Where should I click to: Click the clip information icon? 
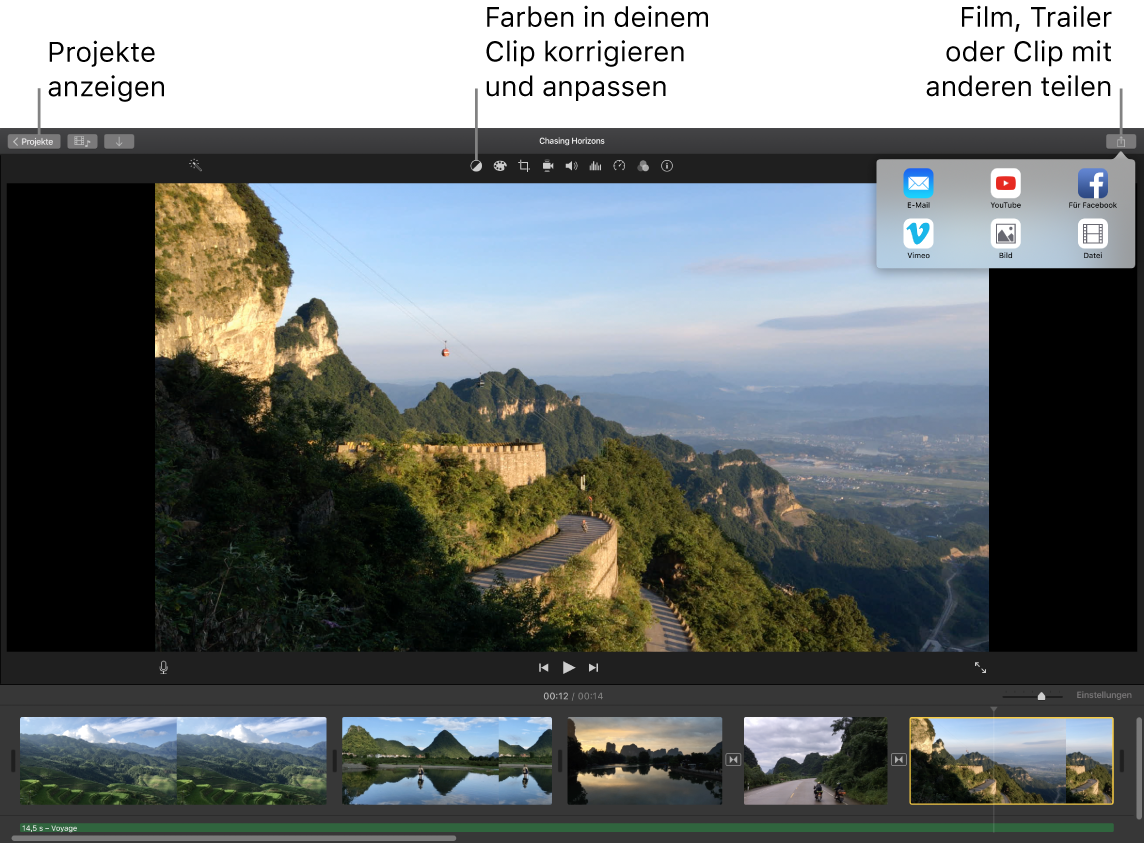[667, 166]
